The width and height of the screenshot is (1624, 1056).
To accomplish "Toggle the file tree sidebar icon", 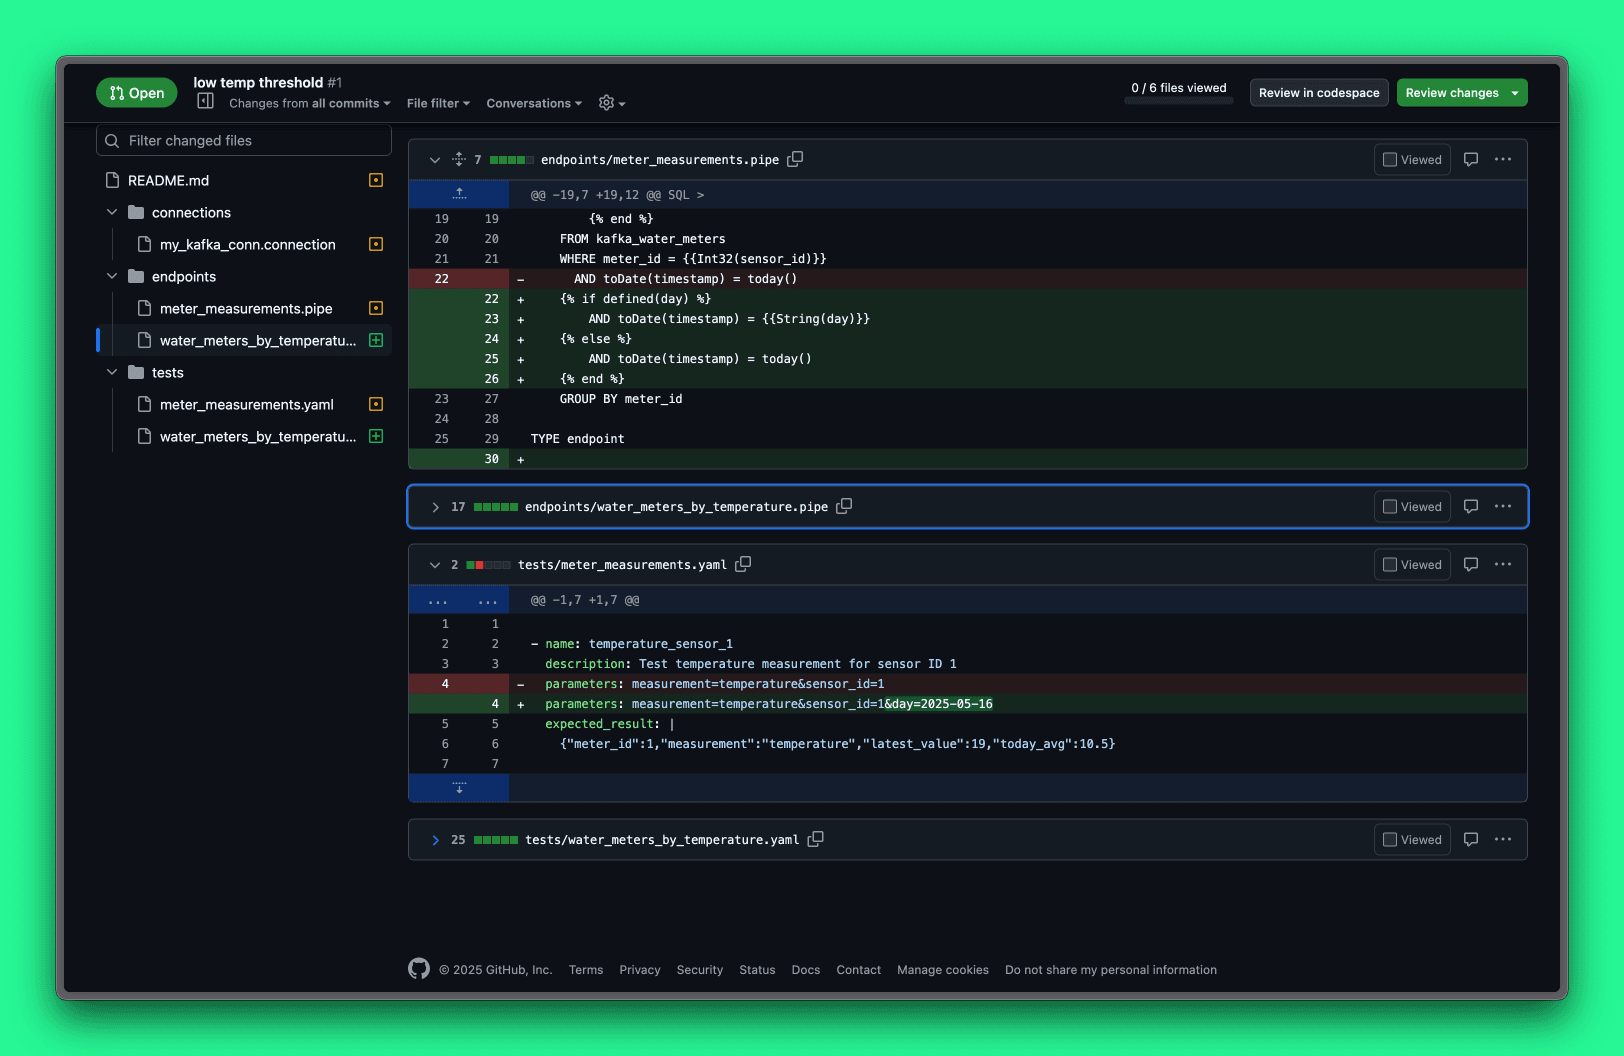I will click(x=206, y=101).
